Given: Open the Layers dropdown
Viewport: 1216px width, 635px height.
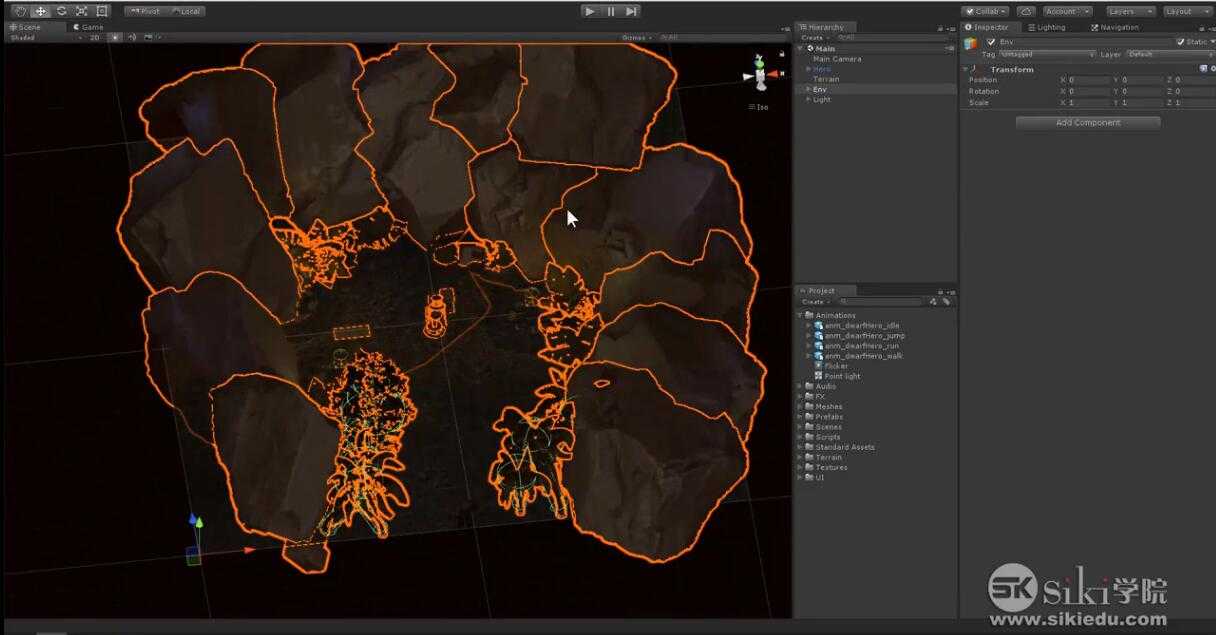Looking at the screenshot, I should coord(1130,11).
